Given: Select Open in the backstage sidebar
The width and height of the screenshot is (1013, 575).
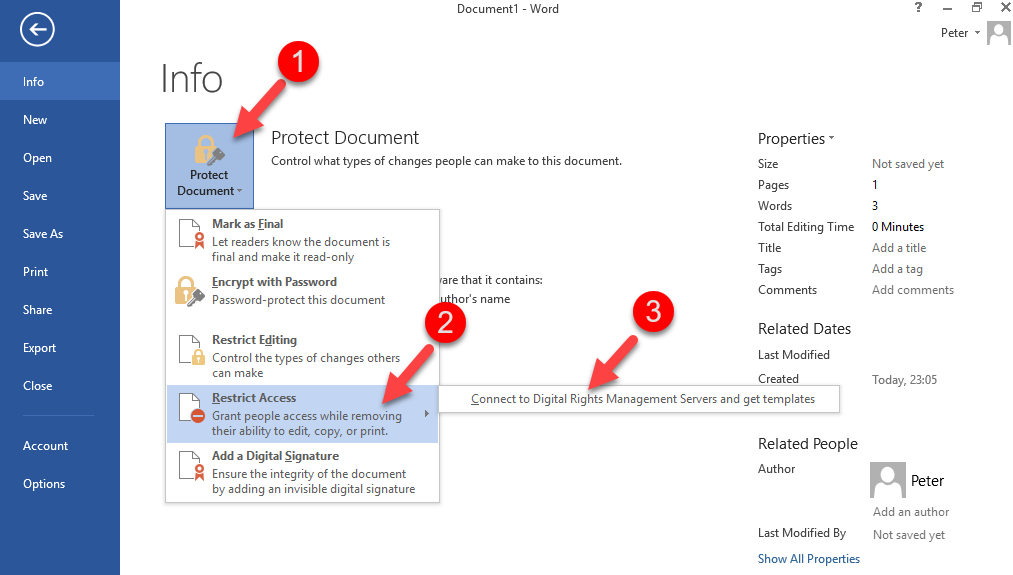Looking at the screenshot, I should point(59,158).
